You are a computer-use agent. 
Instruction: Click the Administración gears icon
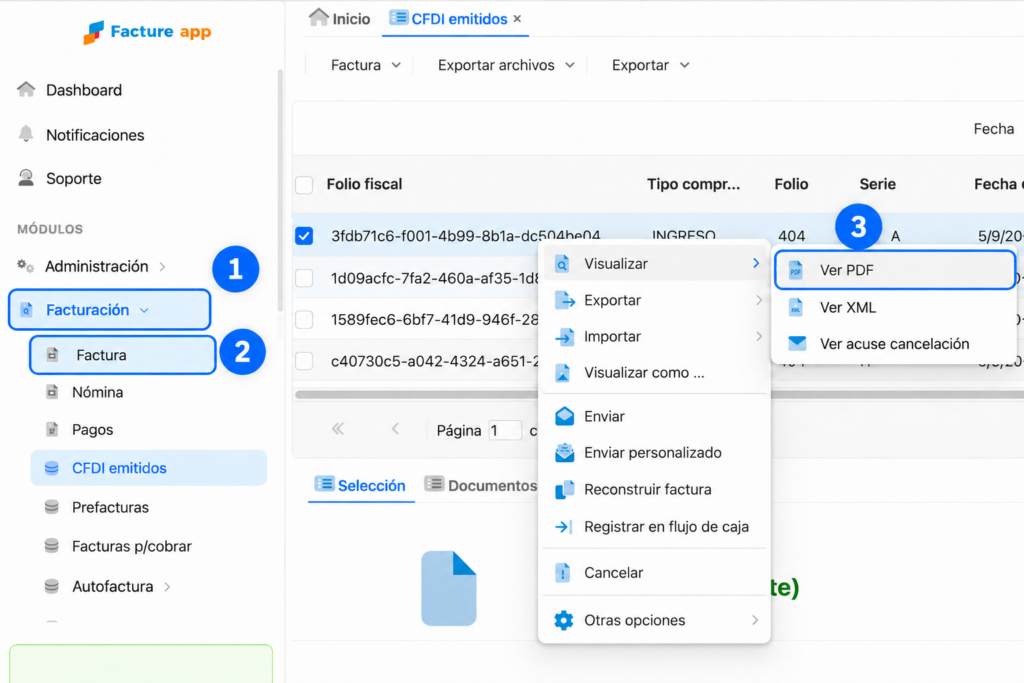[x=25, y=265]
